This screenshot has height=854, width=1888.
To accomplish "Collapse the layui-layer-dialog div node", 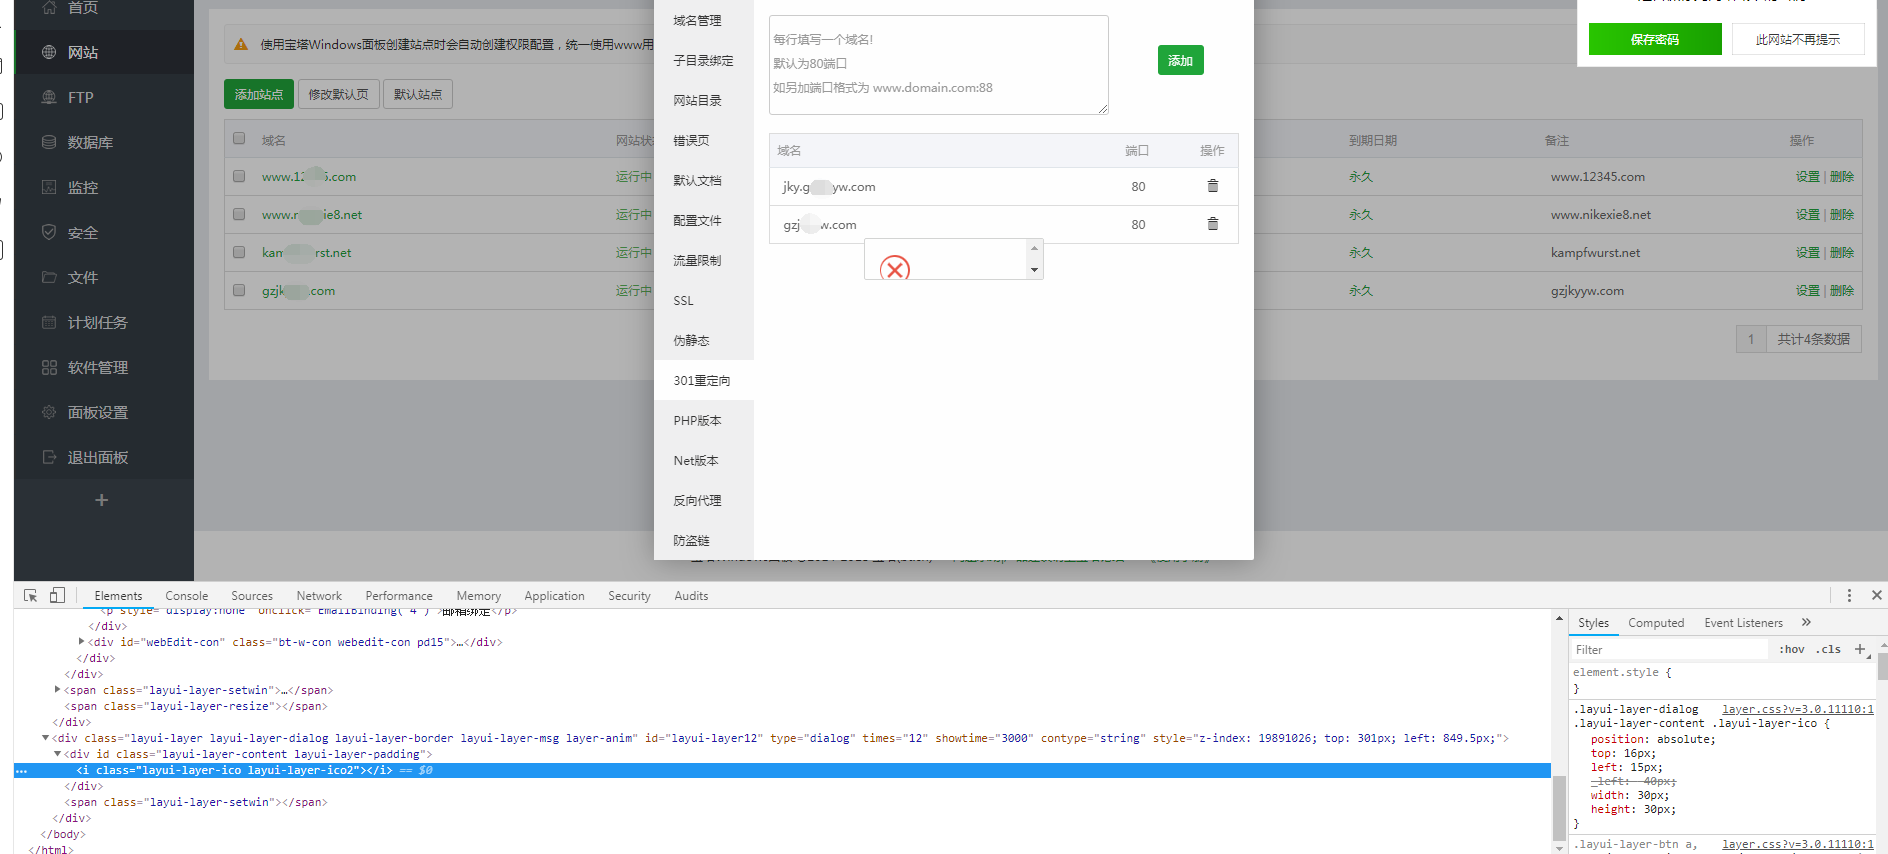I will [x=45, y=738].
